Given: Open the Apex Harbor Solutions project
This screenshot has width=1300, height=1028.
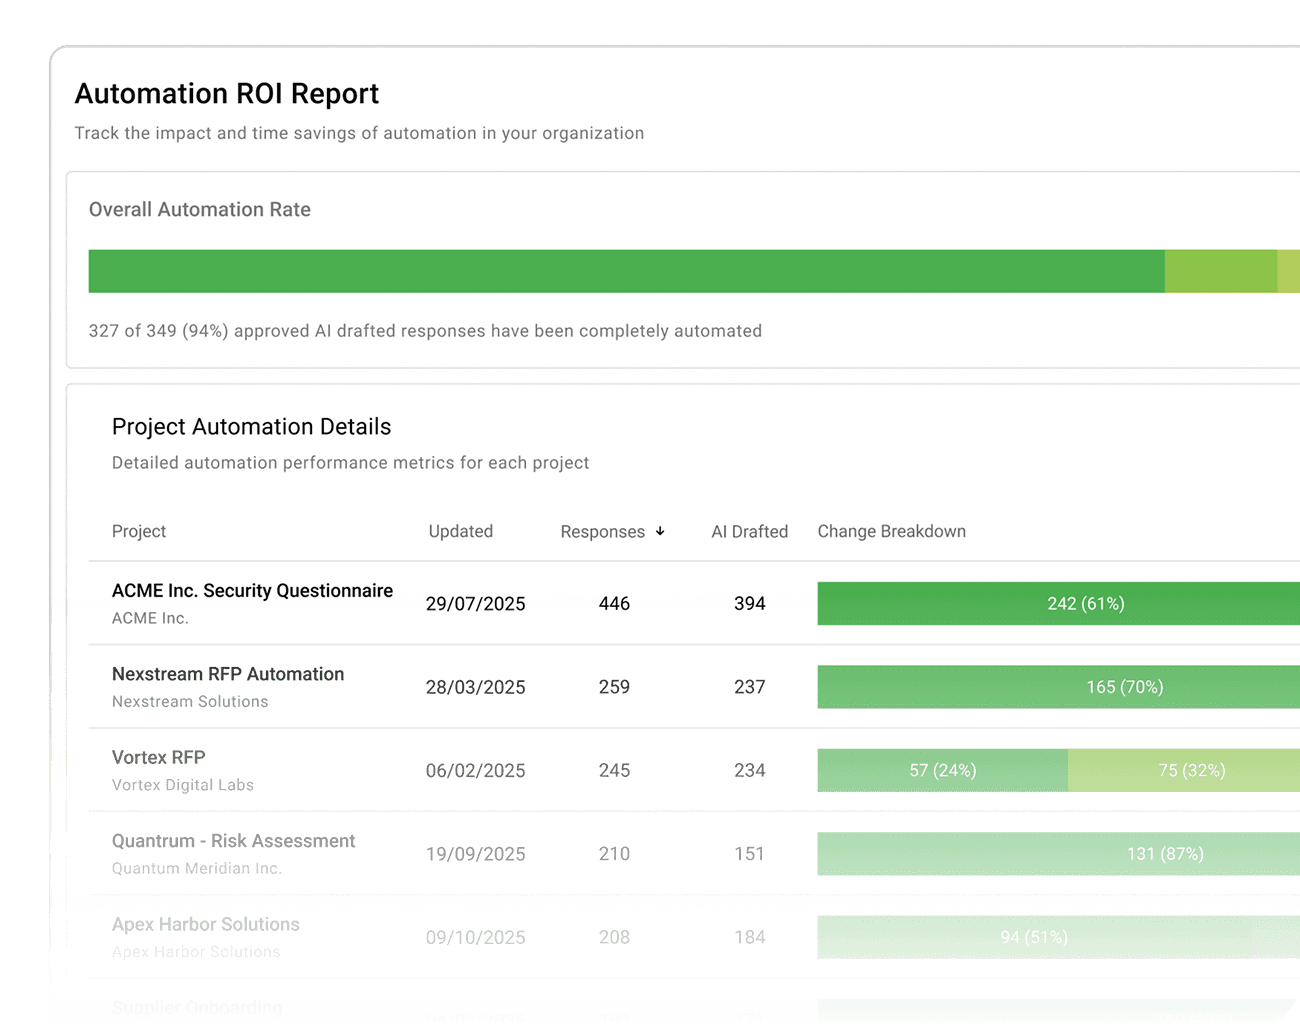Looking at the screenshot, I should tap(206, 924).
